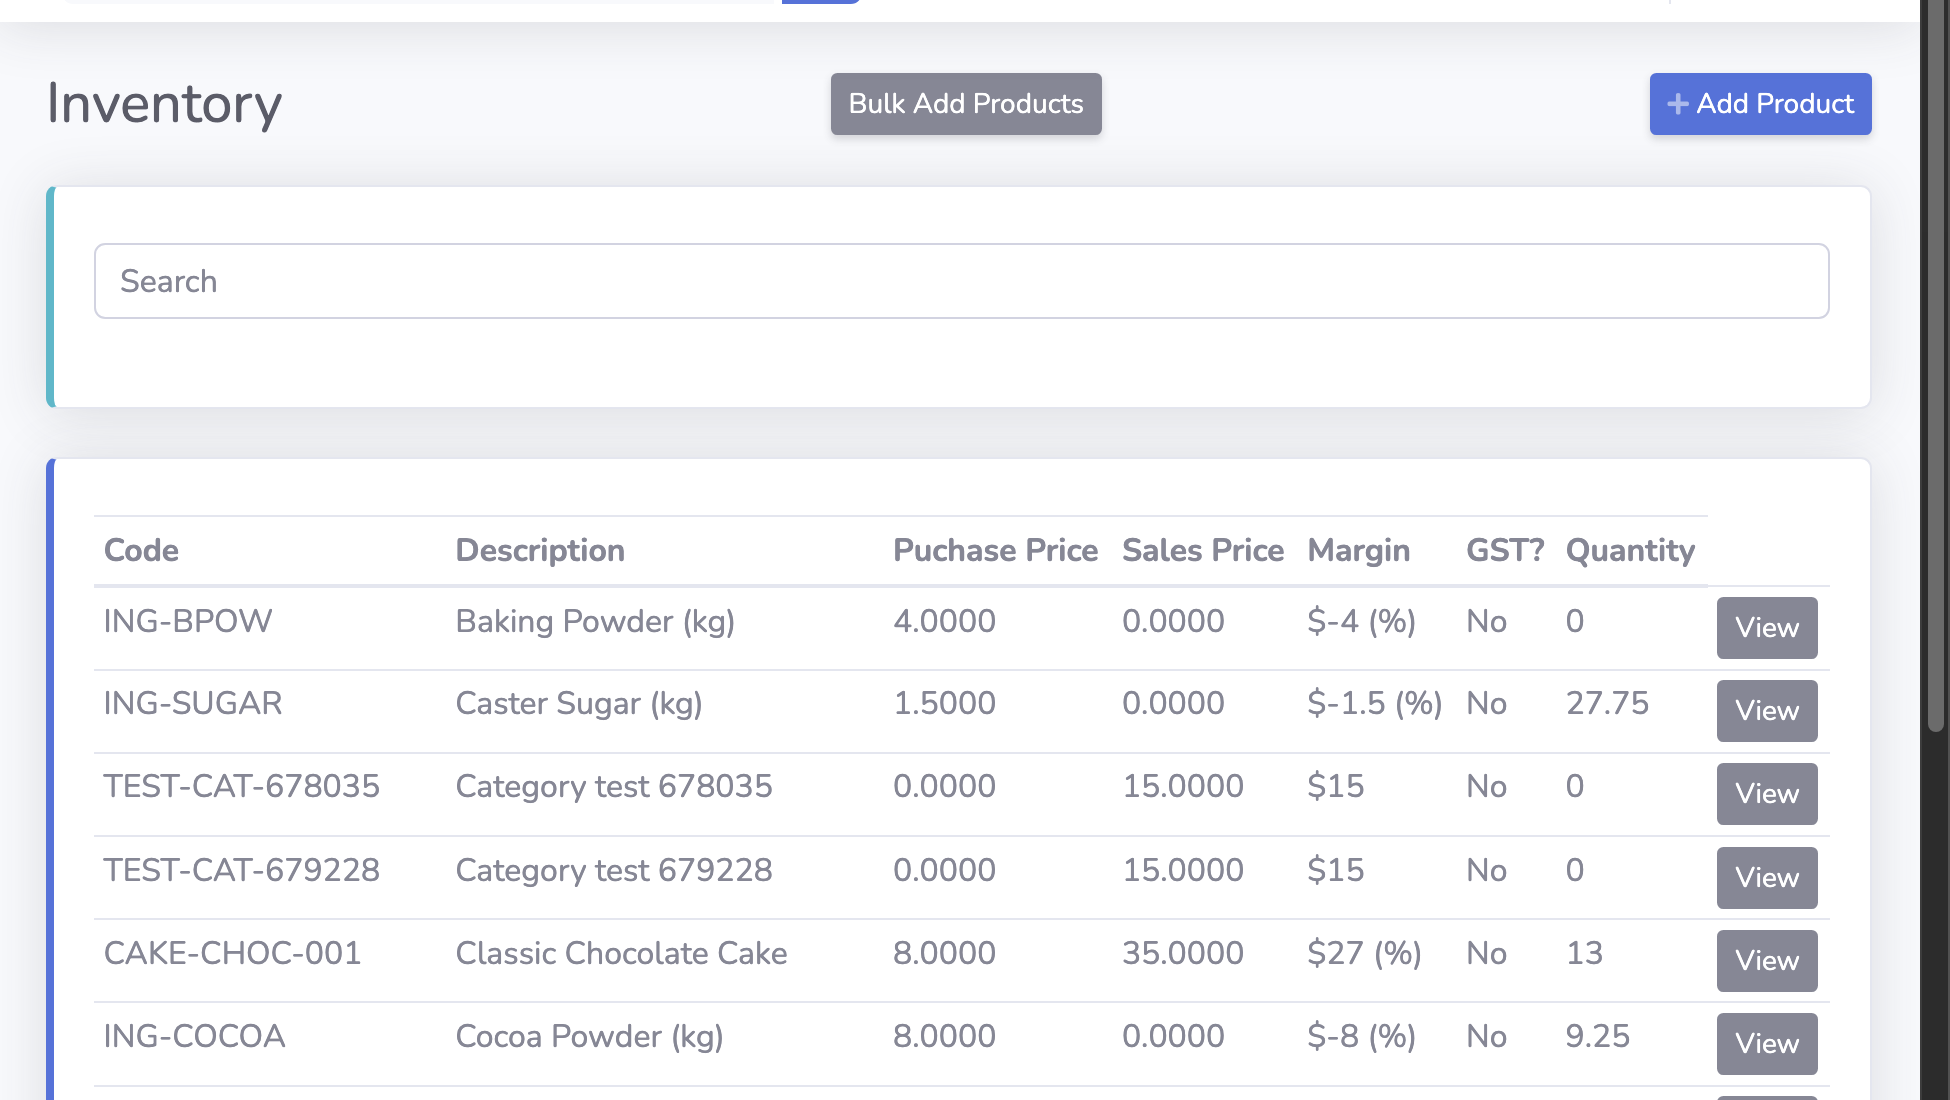Click the Description column header
Image resolution: width=1950 pixels, height=1100 pixels.
click(x=540, y=550)
